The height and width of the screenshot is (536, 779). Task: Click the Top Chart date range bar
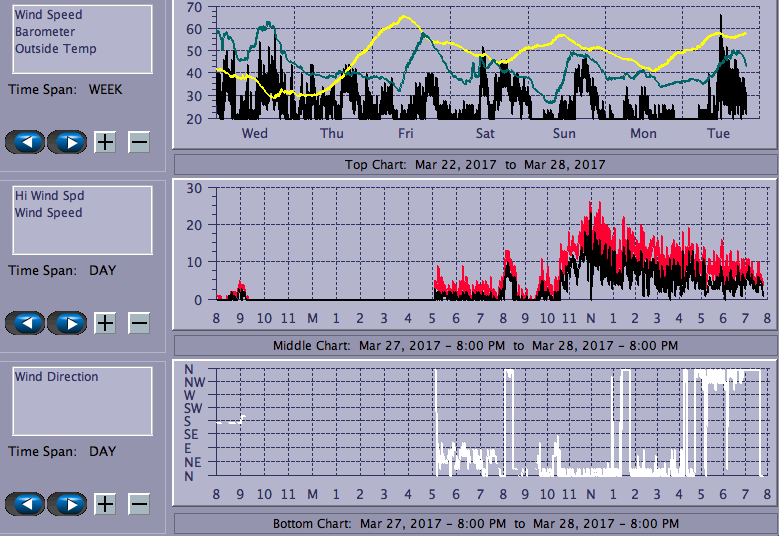pos(475,164)
